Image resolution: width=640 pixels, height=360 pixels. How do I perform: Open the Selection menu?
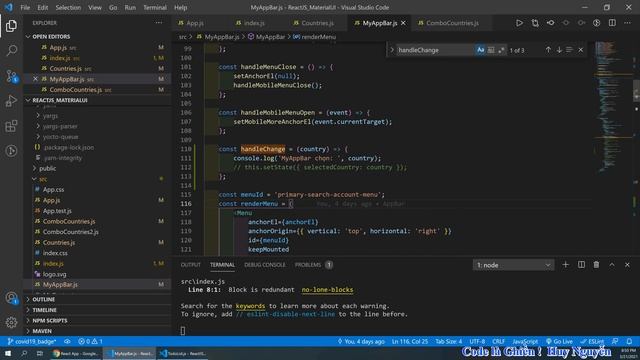click(x=68, y=7)
